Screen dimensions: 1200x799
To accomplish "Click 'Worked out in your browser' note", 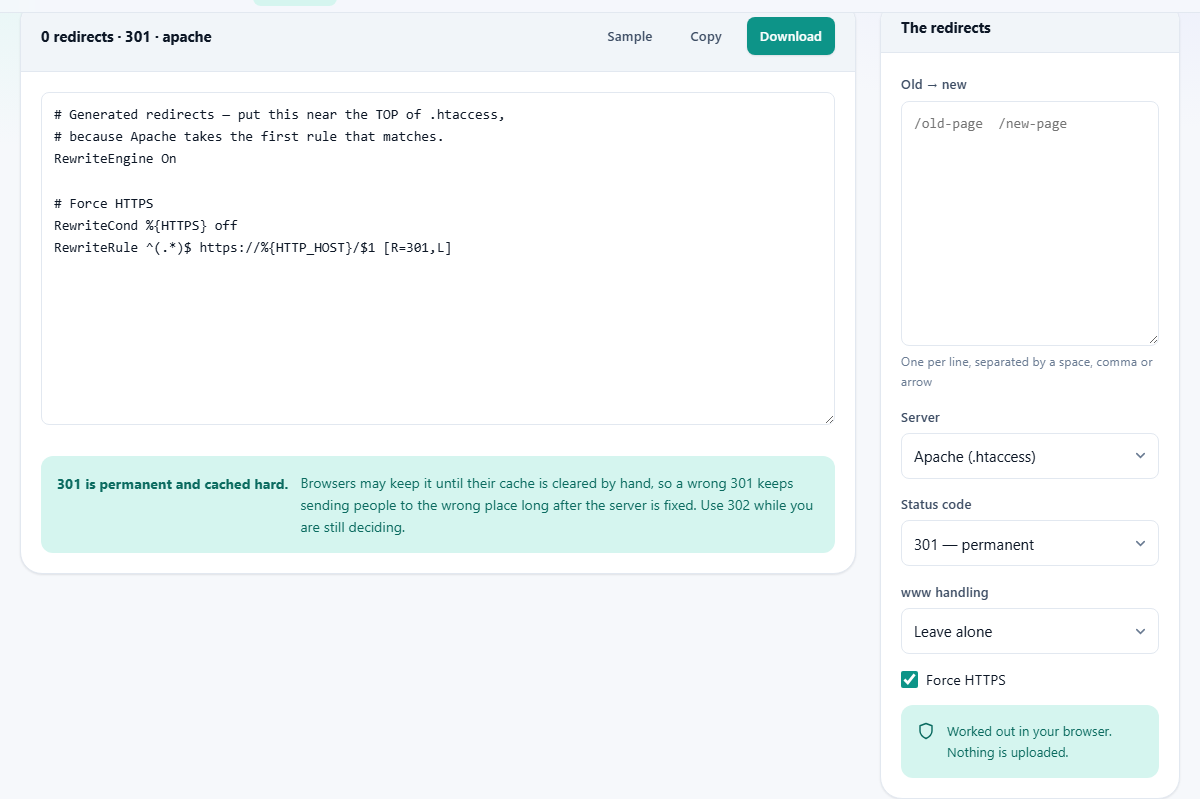I will tap(1029, 741).
